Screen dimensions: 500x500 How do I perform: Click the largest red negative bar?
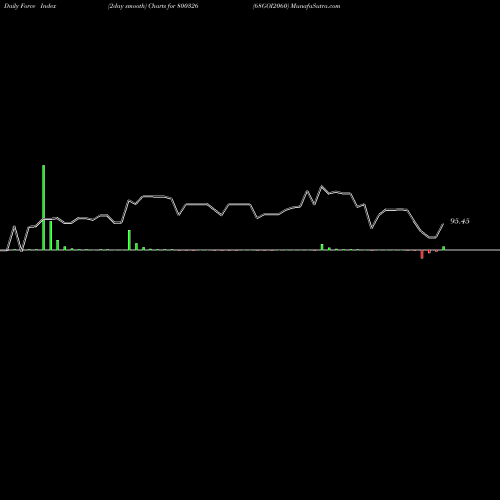(422, 254)
